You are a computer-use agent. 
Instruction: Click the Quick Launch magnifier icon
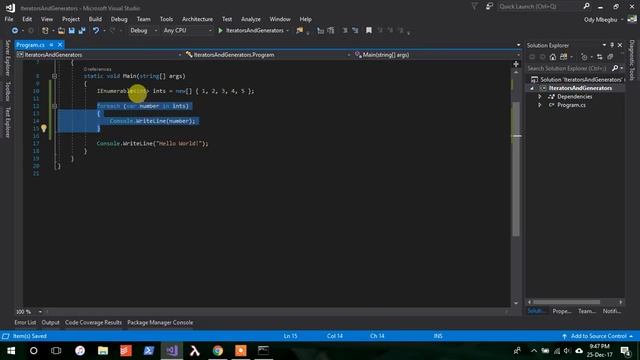tap(587, 7)
